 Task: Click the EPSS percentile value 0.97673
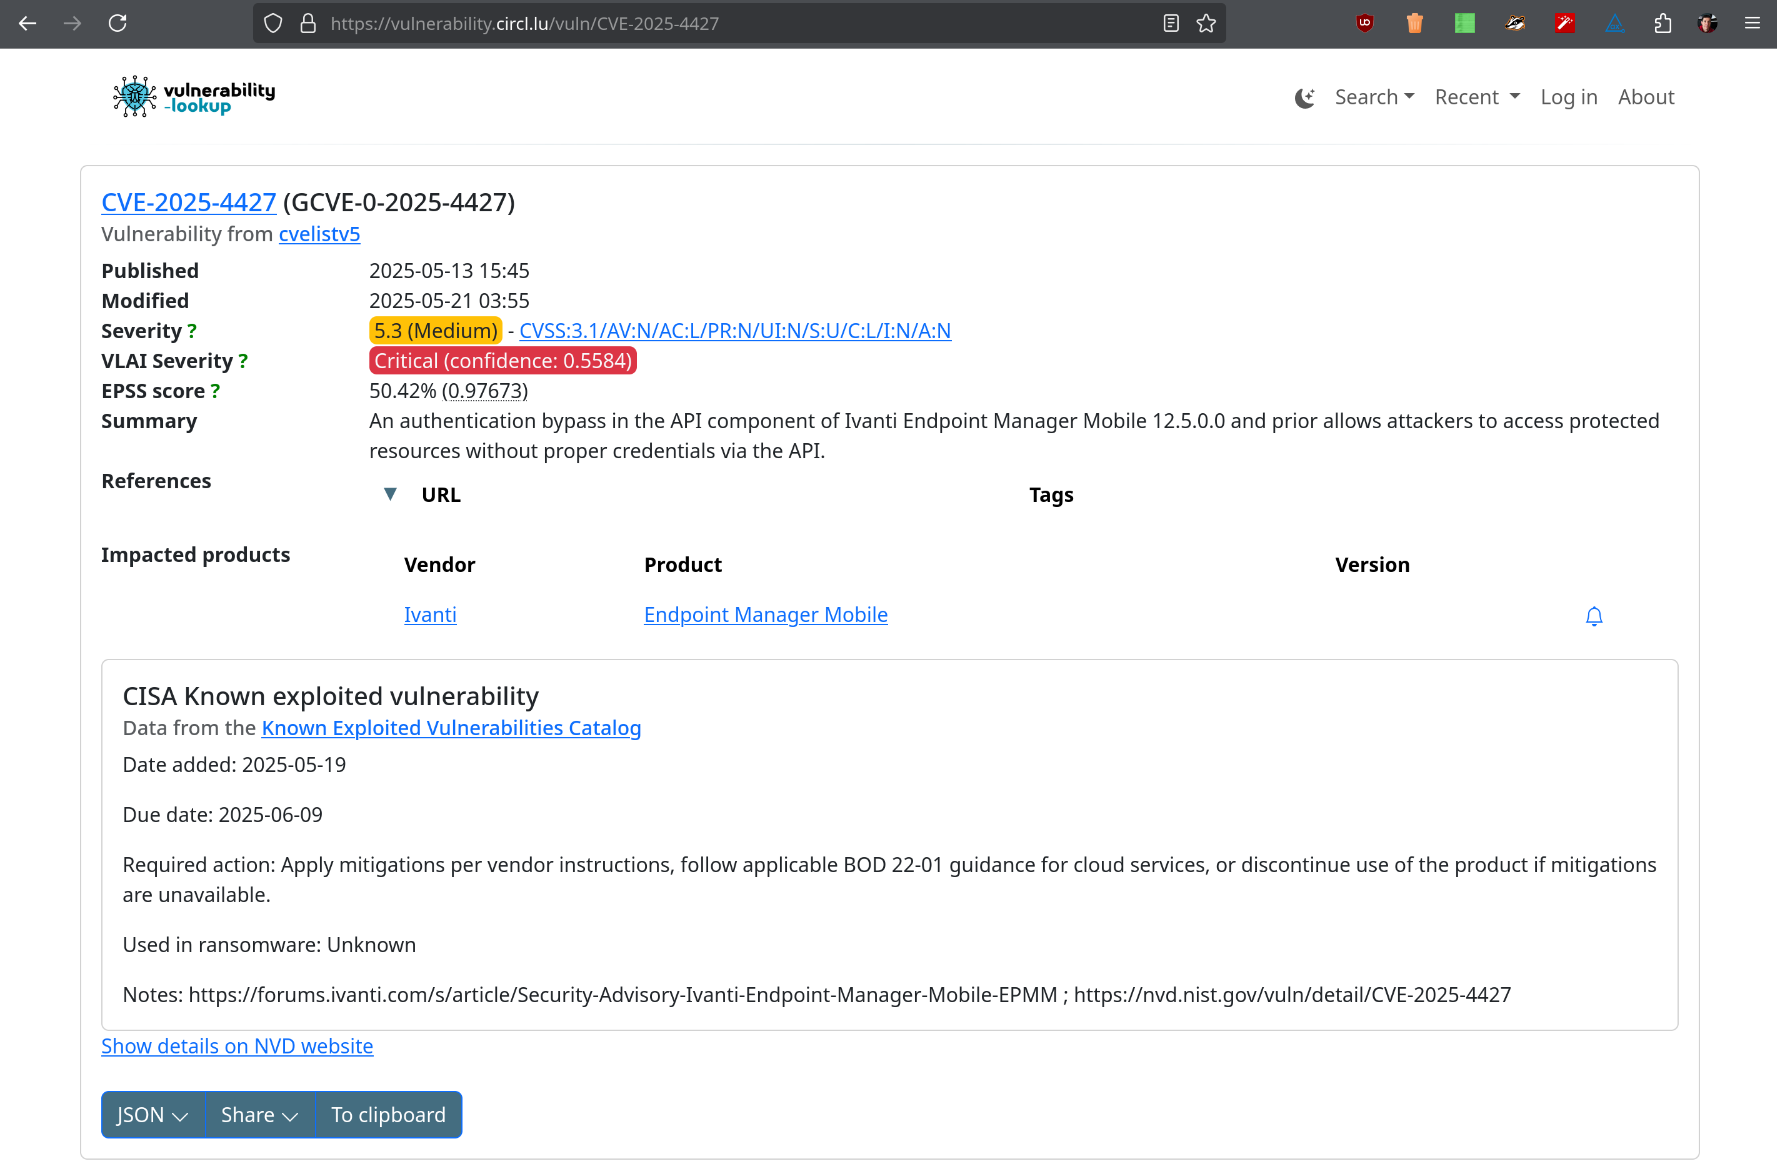pos(485,391)
